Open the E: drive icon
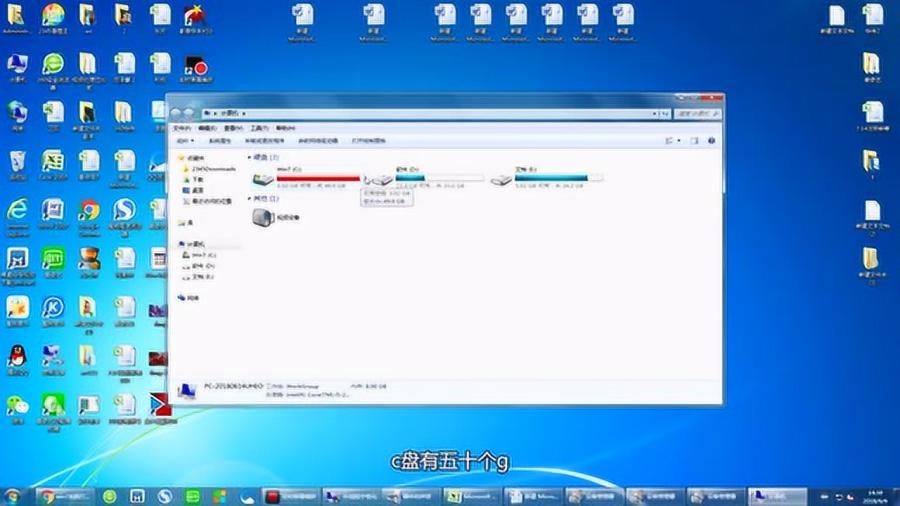 click(501, 179)
